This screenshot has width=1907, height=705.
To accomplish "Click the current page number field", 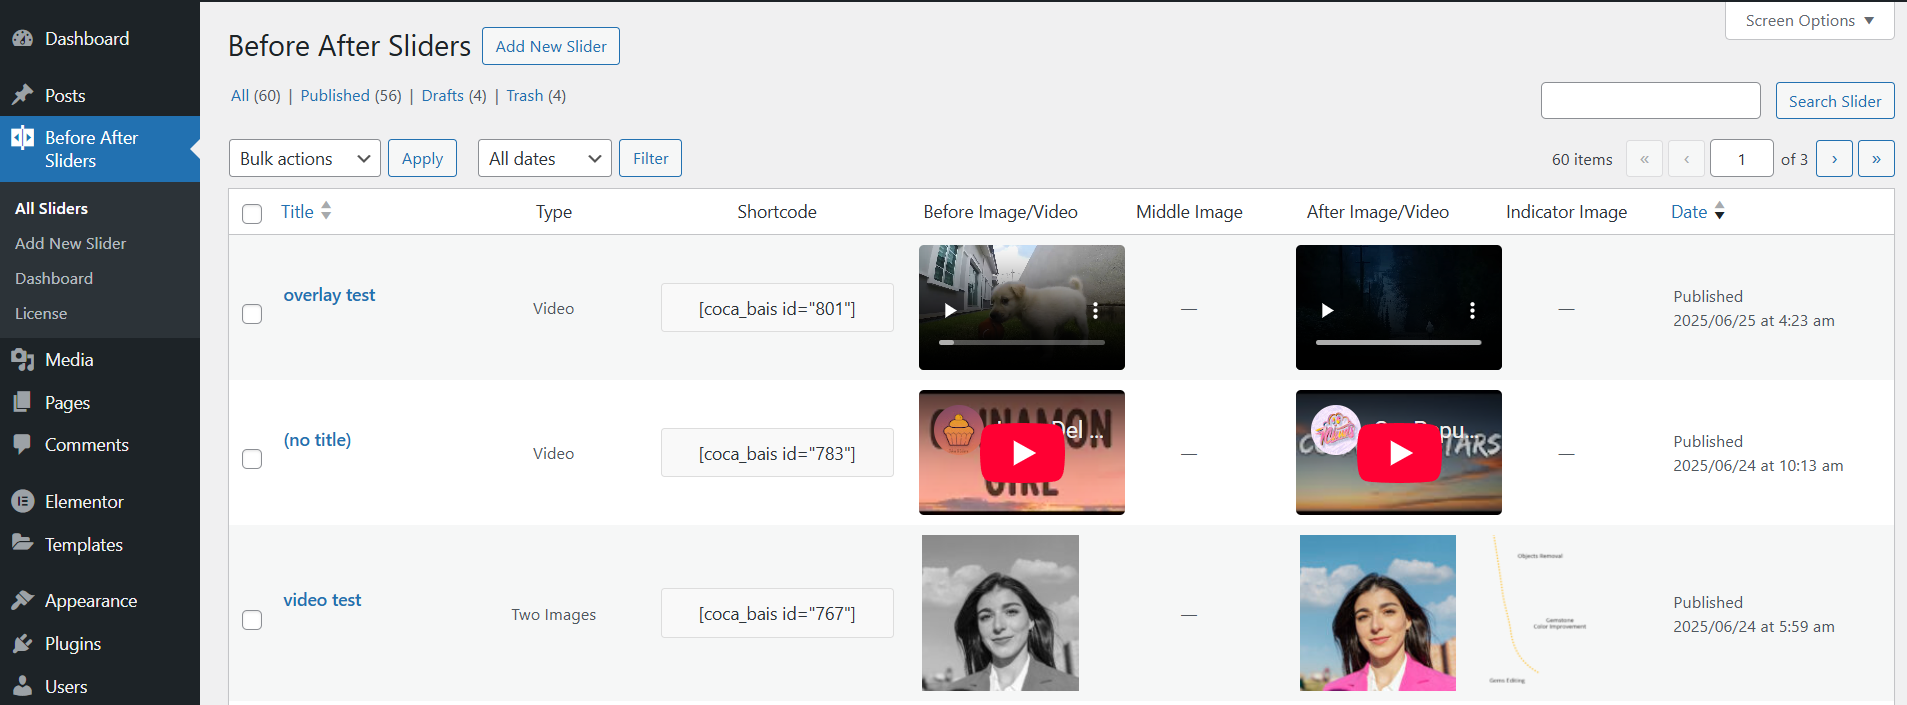I will [1742, 159].
